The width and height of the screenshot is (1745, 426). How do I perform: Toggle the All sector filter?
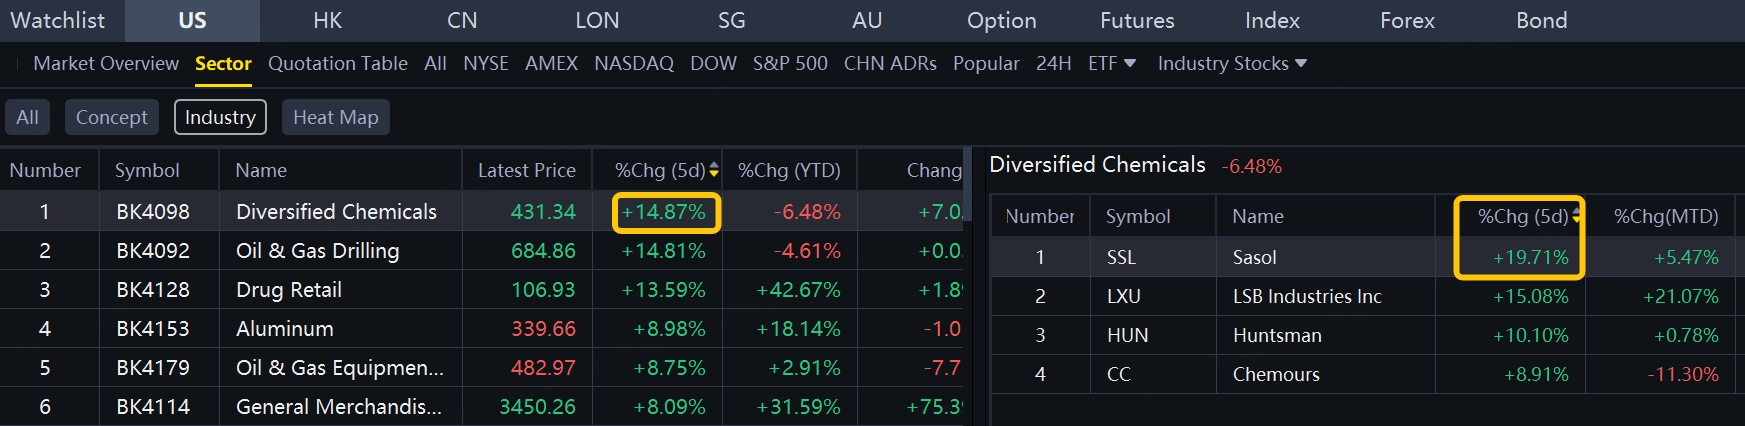tap(27, 117)
